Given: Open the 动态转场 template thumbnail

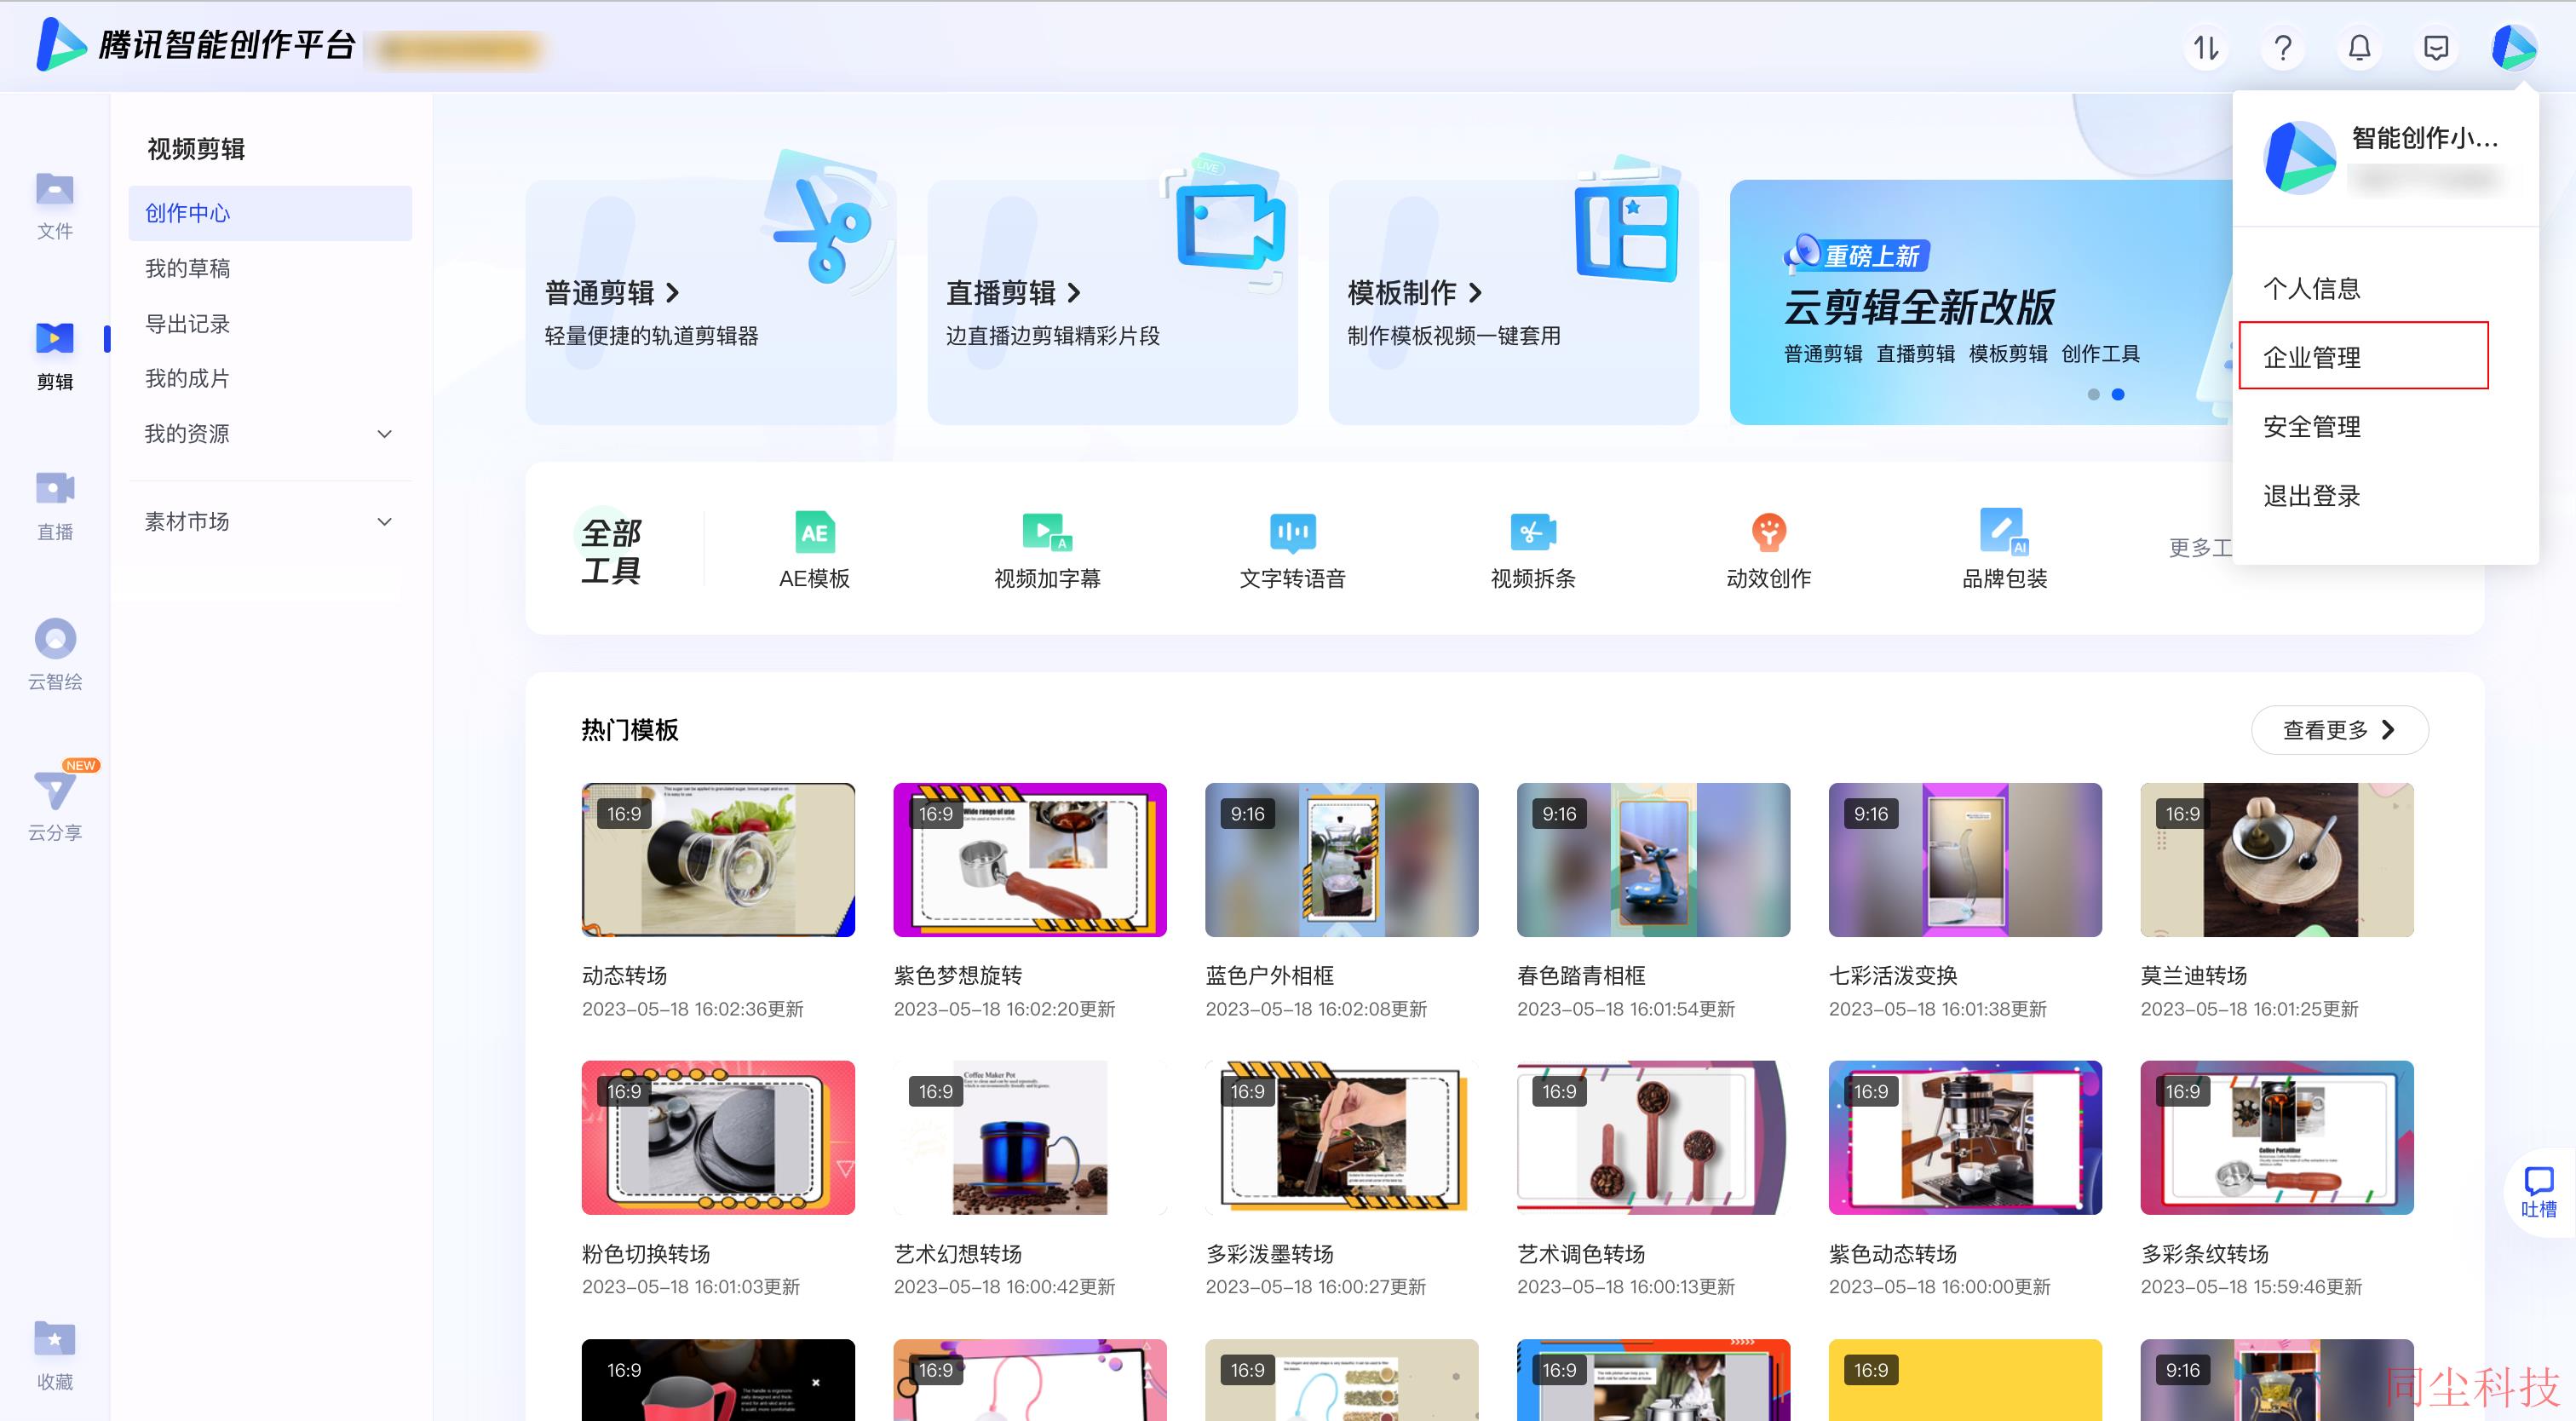Looking at the screenshot, I should [x=718, y=859].
